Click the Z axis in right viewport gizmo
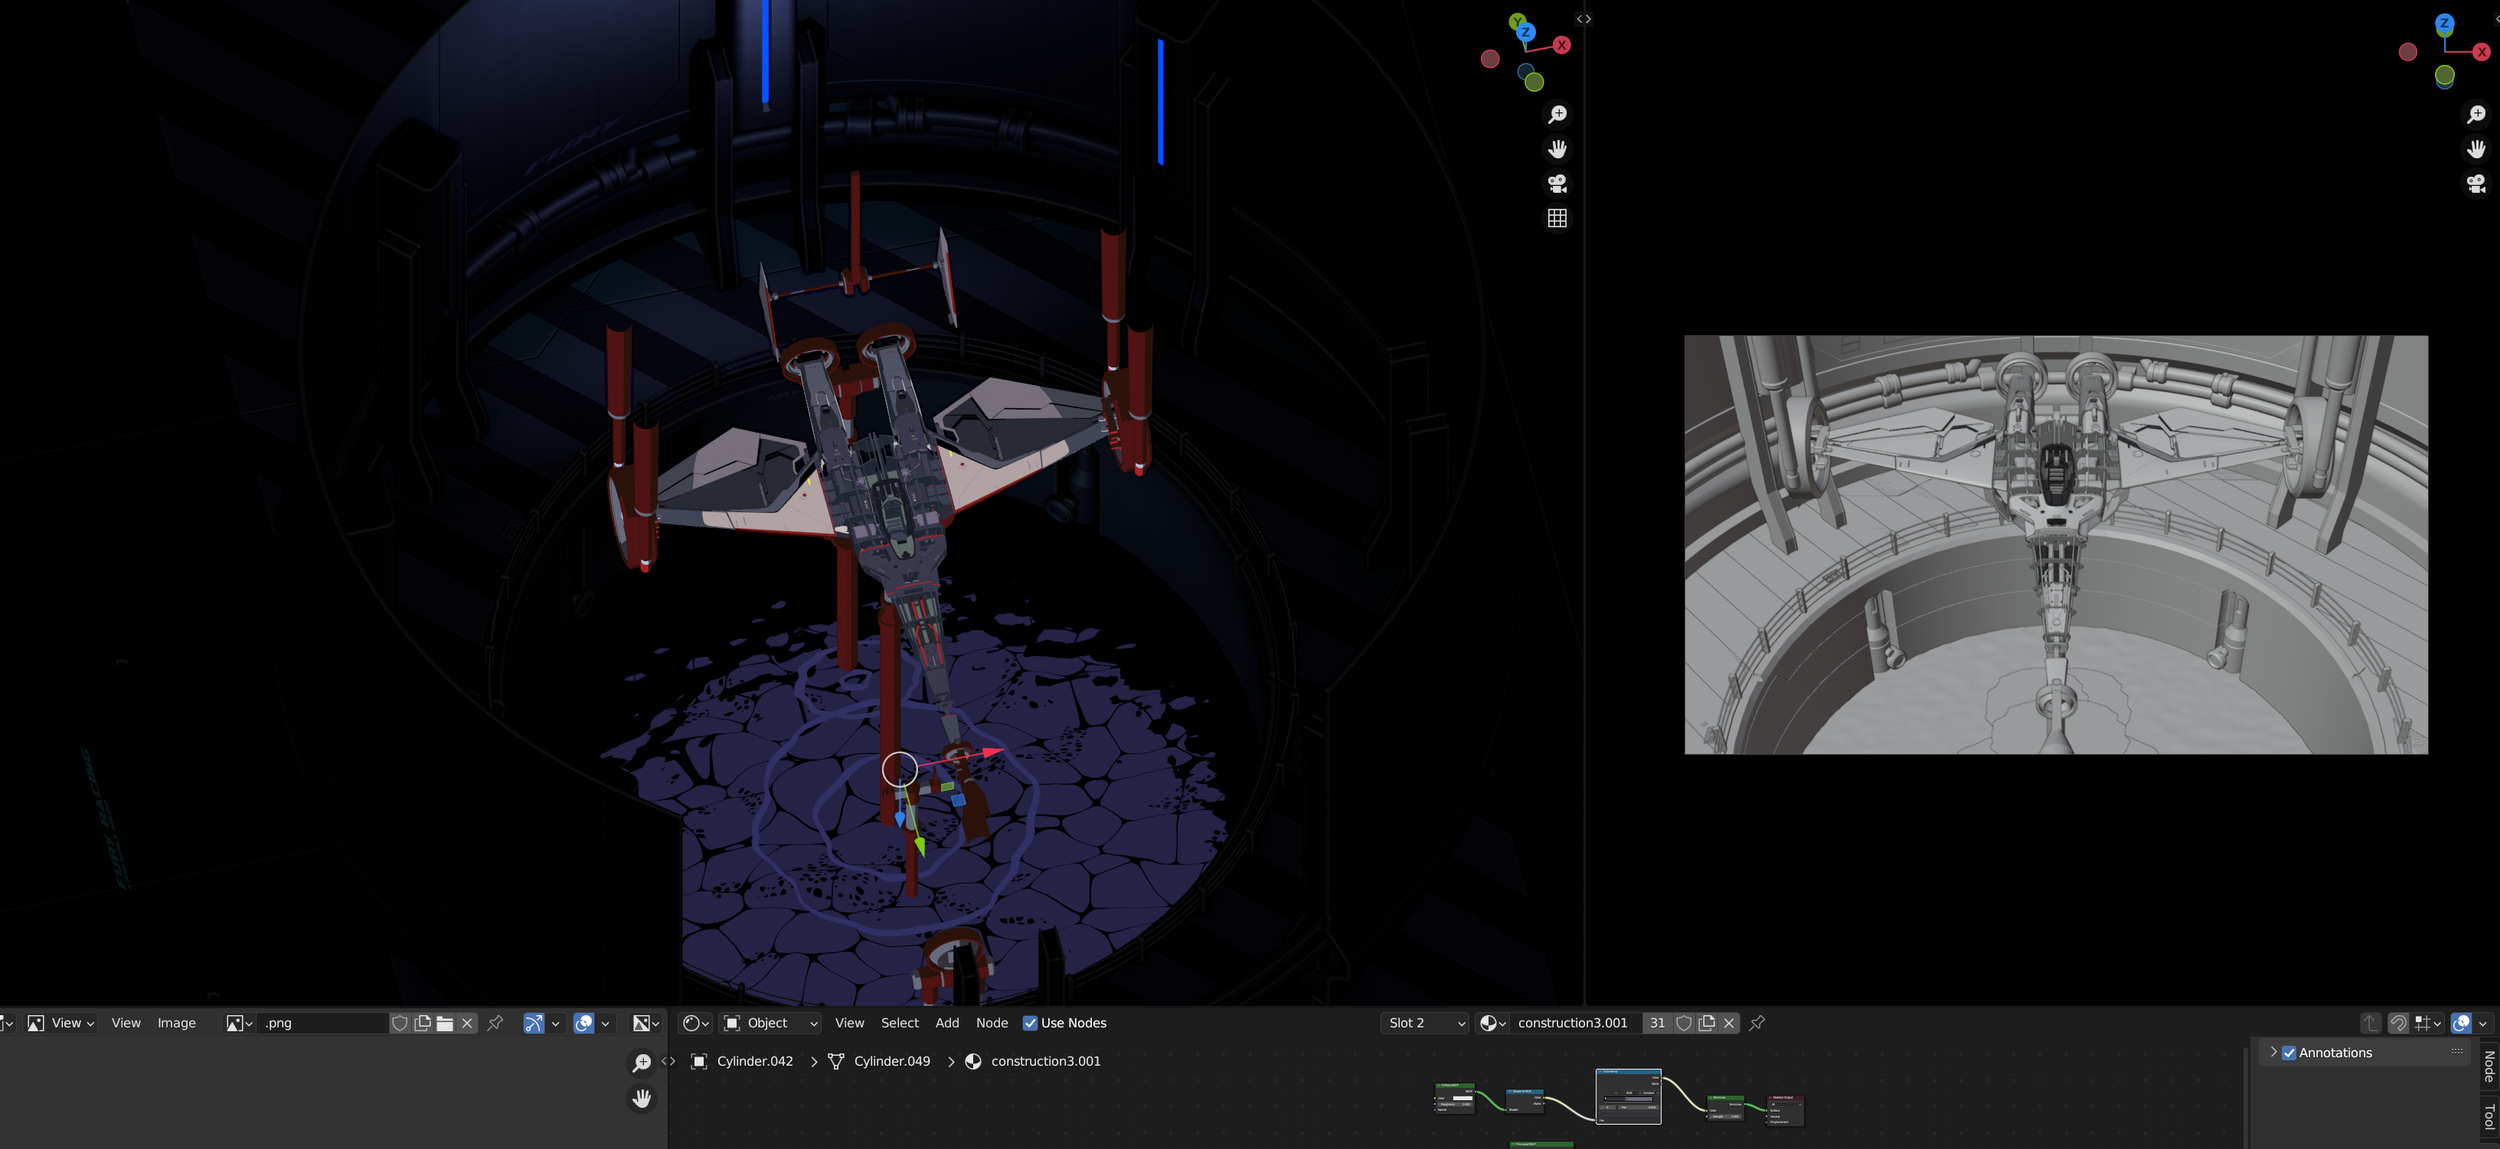2500x1149 pixels. click(2444, 23)
